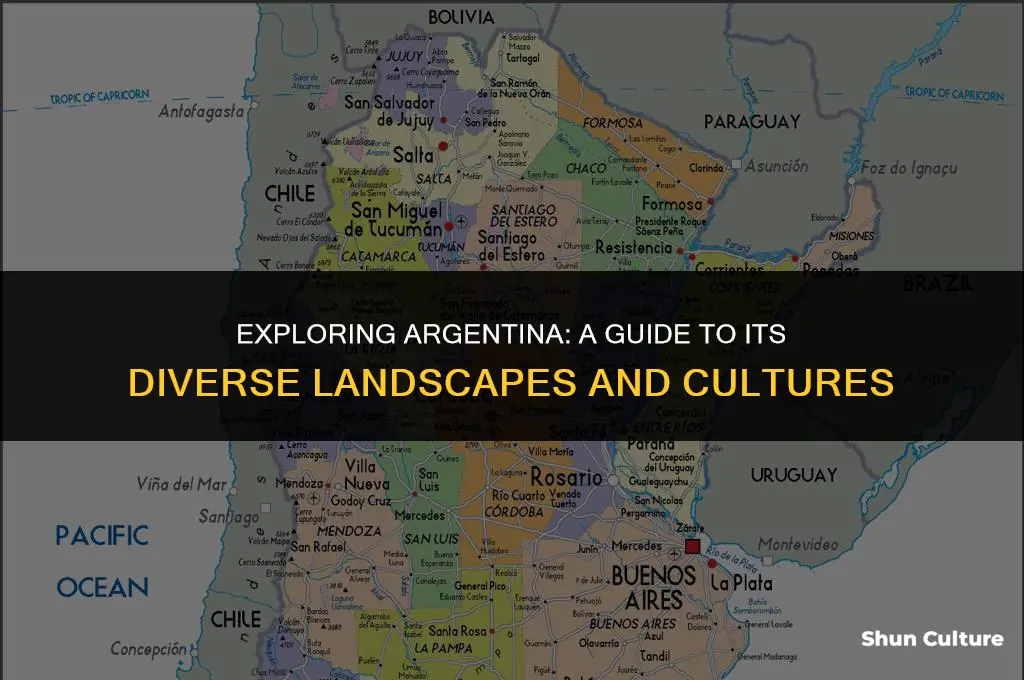The height and width of the screenshot is (680, 1024).
Task: Select the San Salvador de Jujuy label
Action: (389, 111)
